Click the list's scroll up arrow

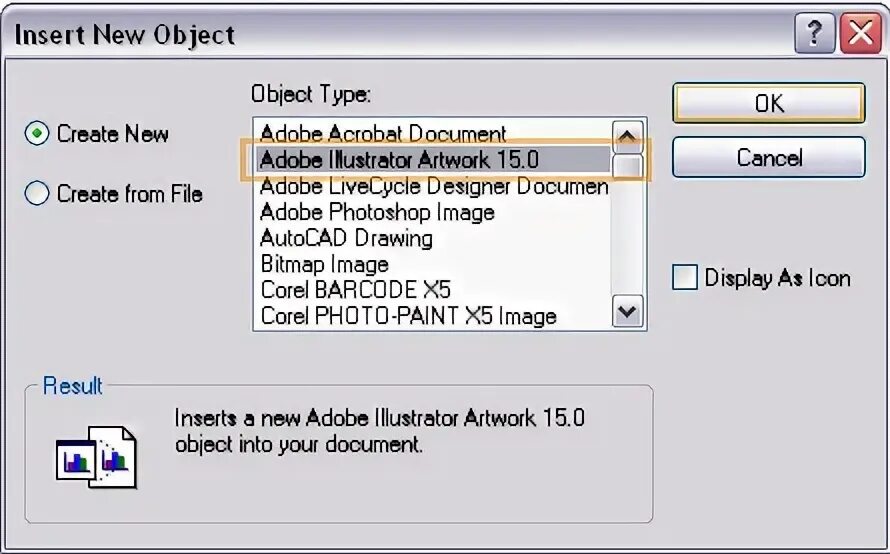tap(627, 136)
